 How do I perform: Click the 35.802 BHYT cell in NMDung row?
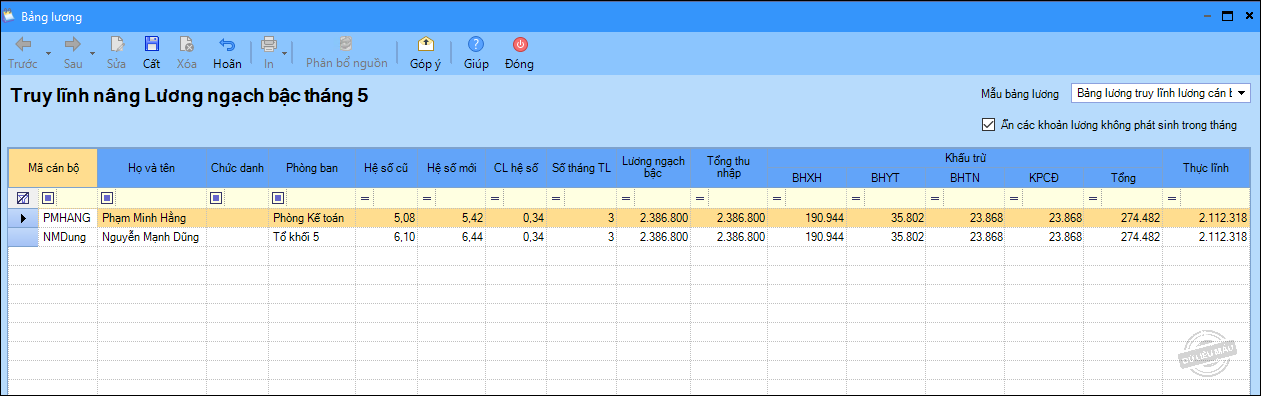point(885,237)
